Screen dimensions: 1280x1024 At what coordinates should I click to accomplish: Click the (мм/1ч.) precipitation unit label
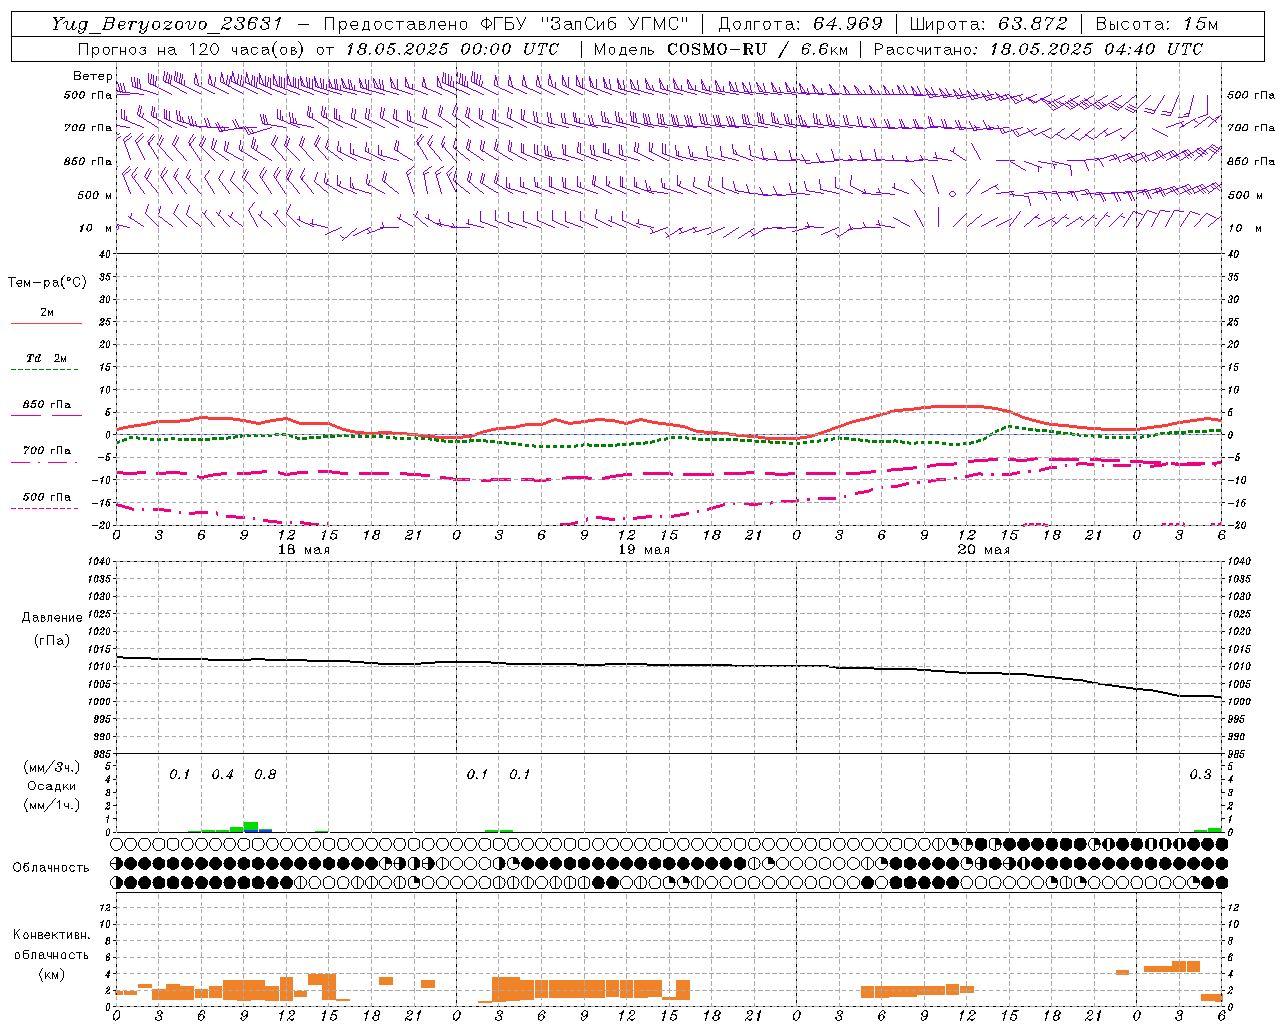[52, 805]
